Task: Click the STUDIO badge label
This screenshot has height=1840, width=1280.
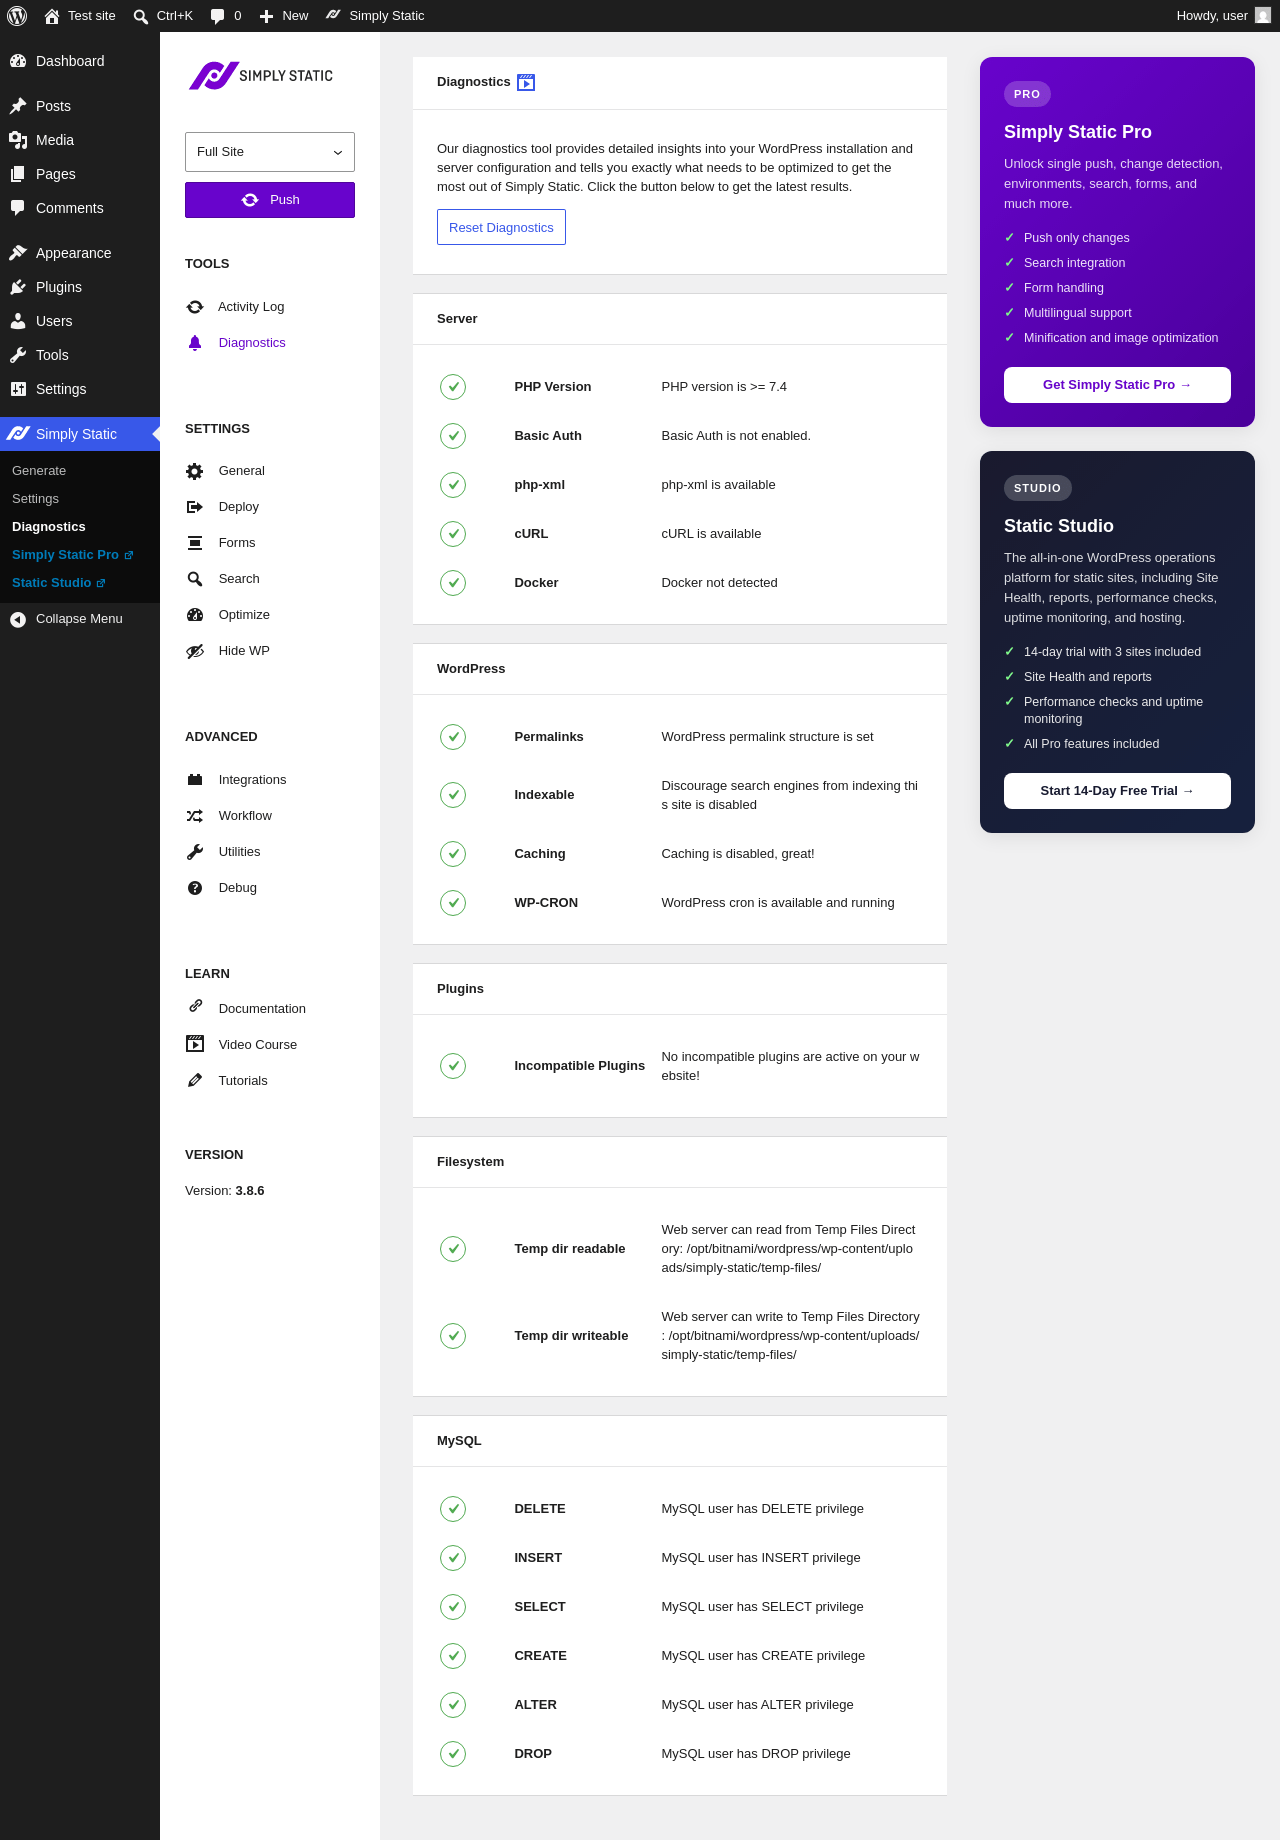Action: pos(1037,488)
